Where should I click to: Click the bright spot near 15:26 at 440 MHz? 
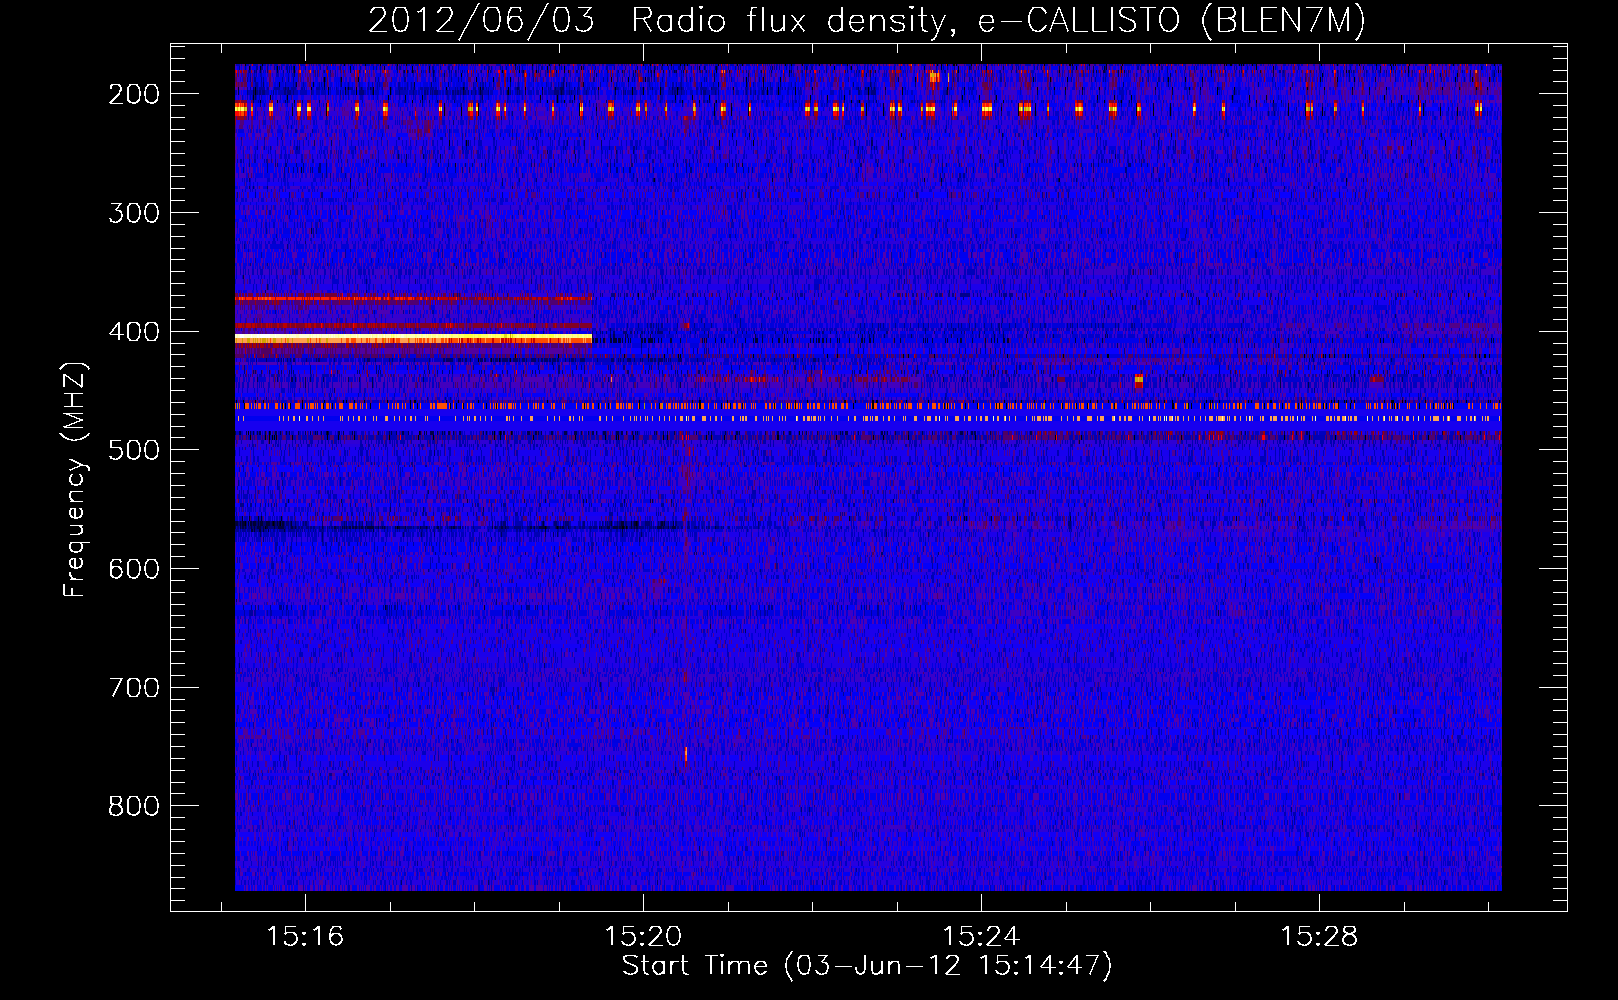coord(1139,380)
